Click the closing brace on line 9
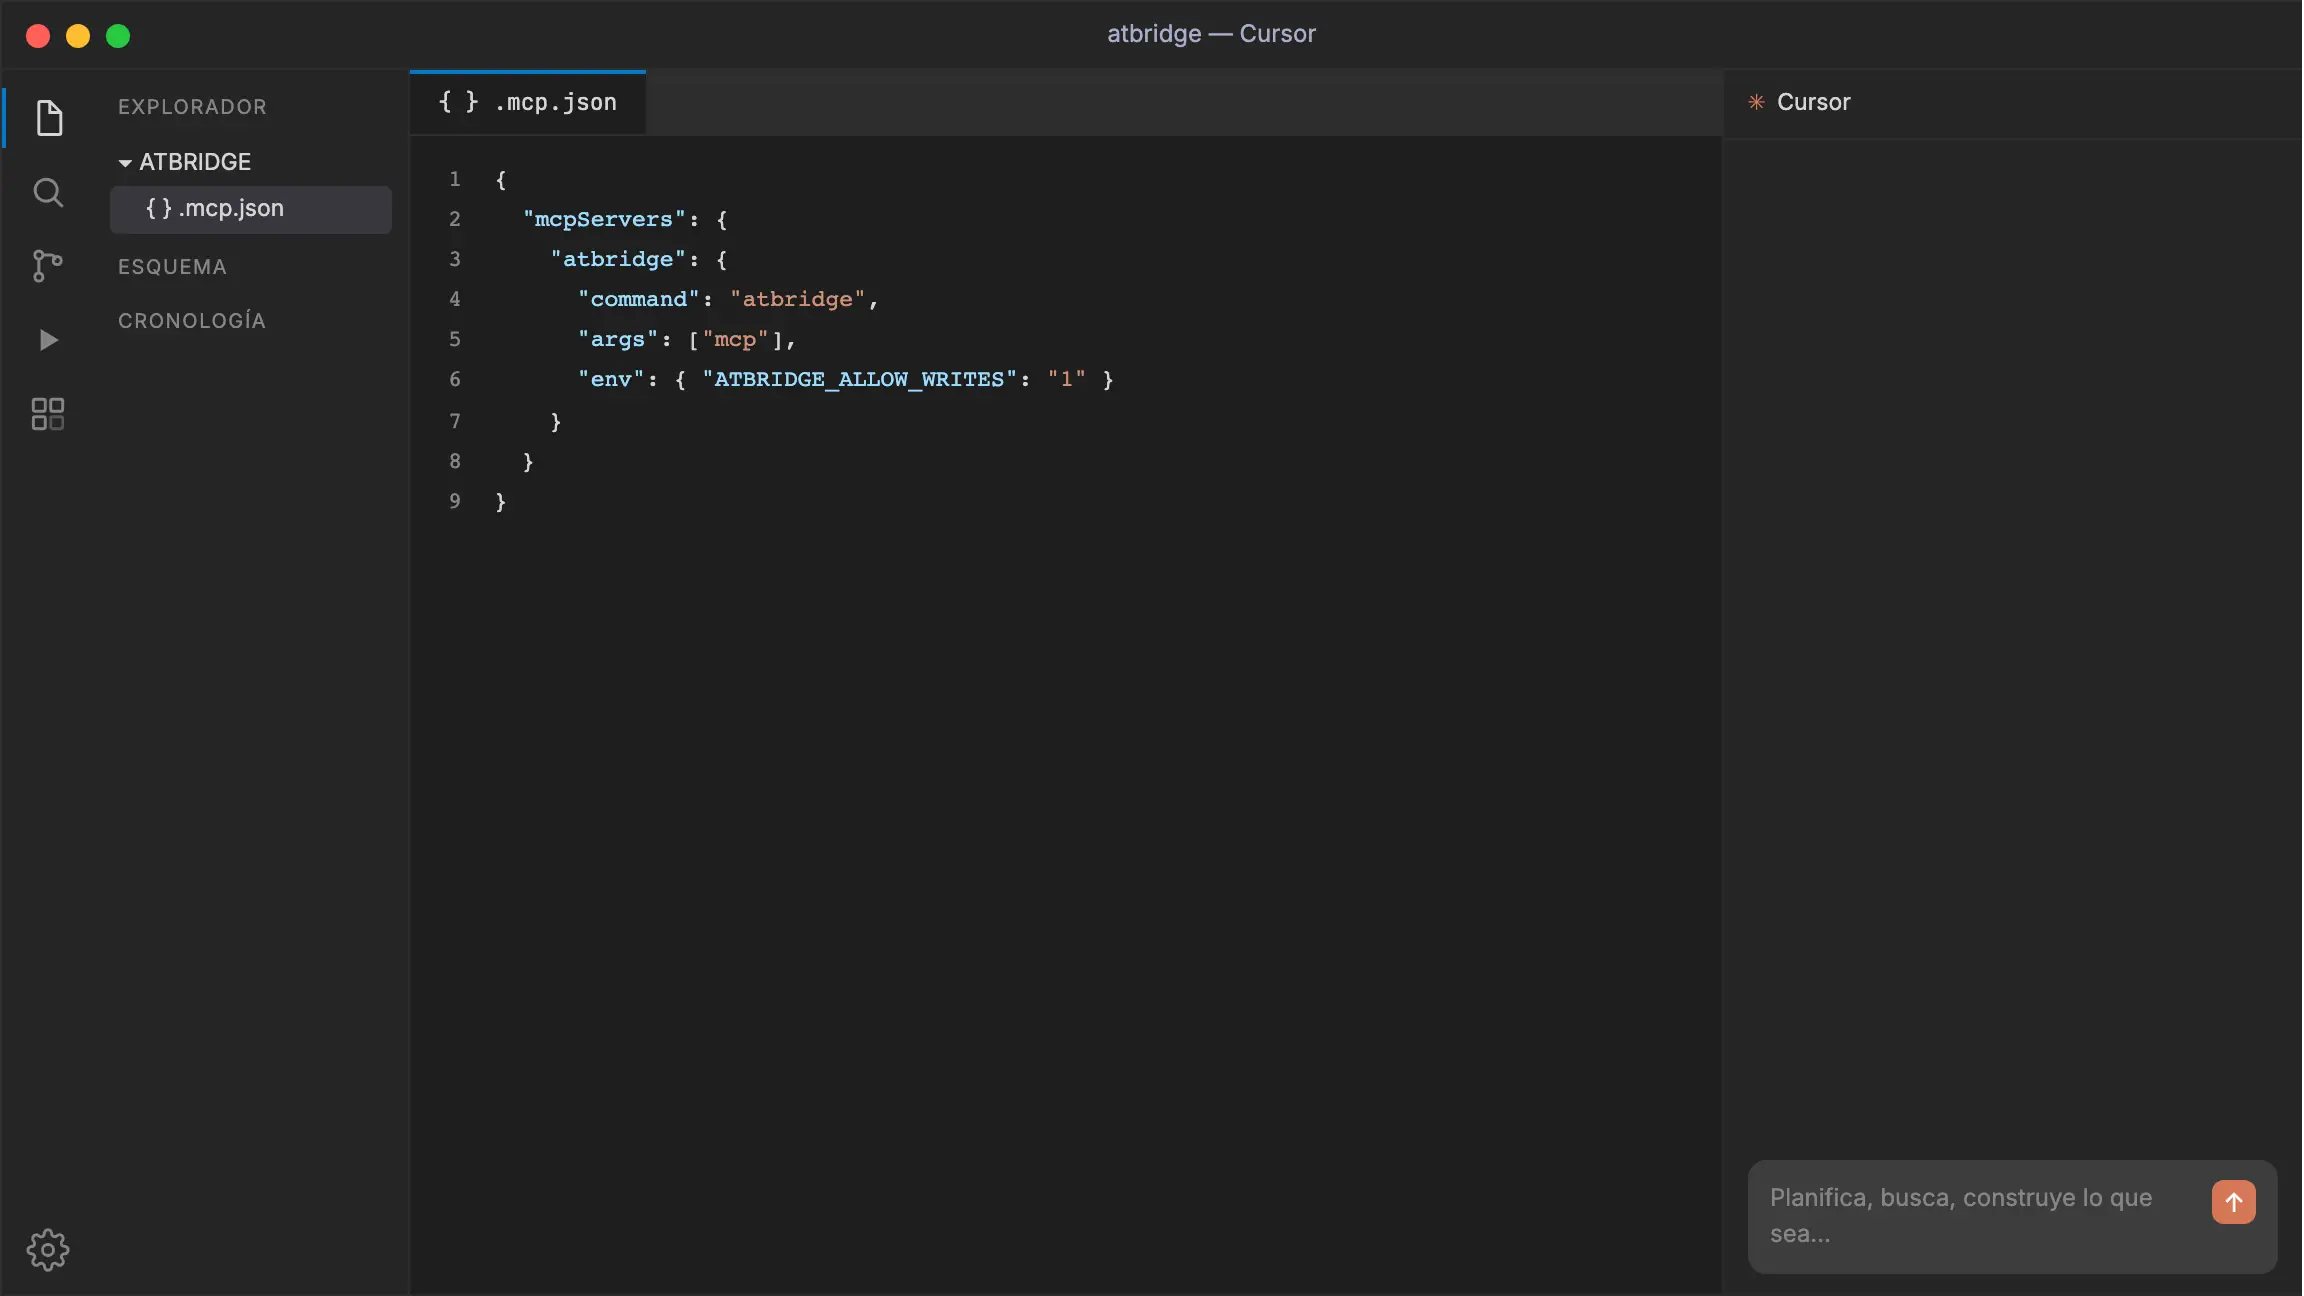Viewport: 2304px width, 1296px height. point(501,502)
